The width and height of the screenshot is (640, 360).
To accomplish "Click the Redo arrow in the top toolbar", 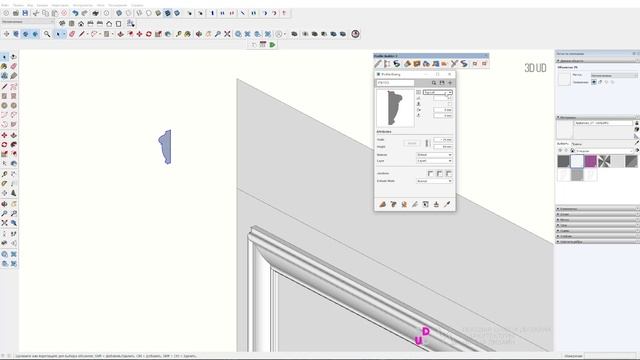I will (x=84, y=13).
